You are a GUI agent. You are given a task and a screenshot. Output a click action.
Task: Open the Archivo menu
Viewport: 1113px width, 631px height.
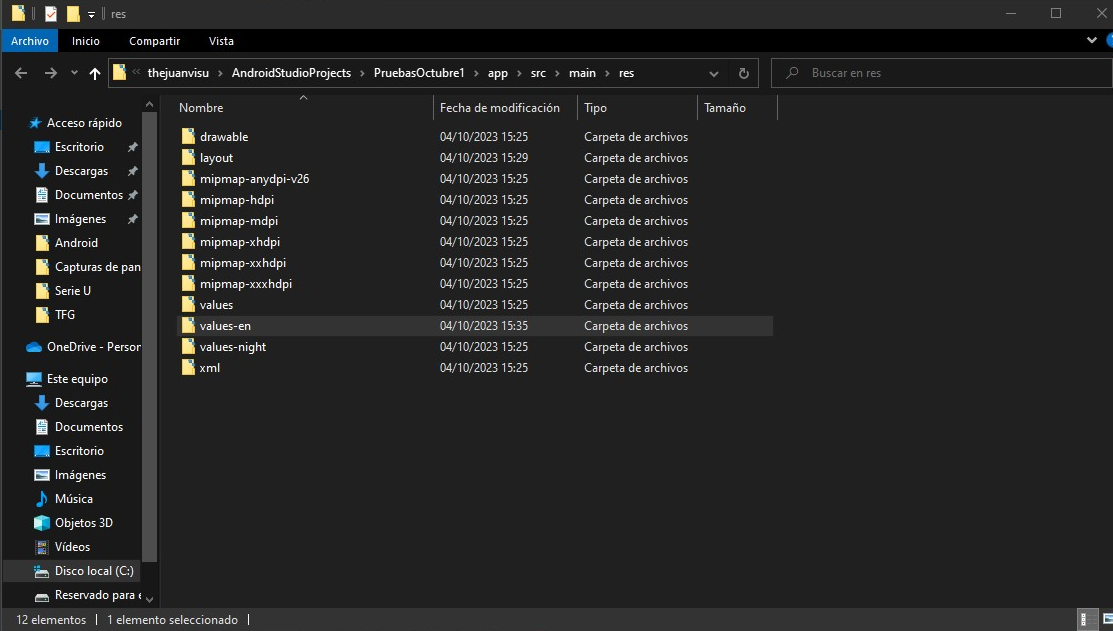point(30,41)
